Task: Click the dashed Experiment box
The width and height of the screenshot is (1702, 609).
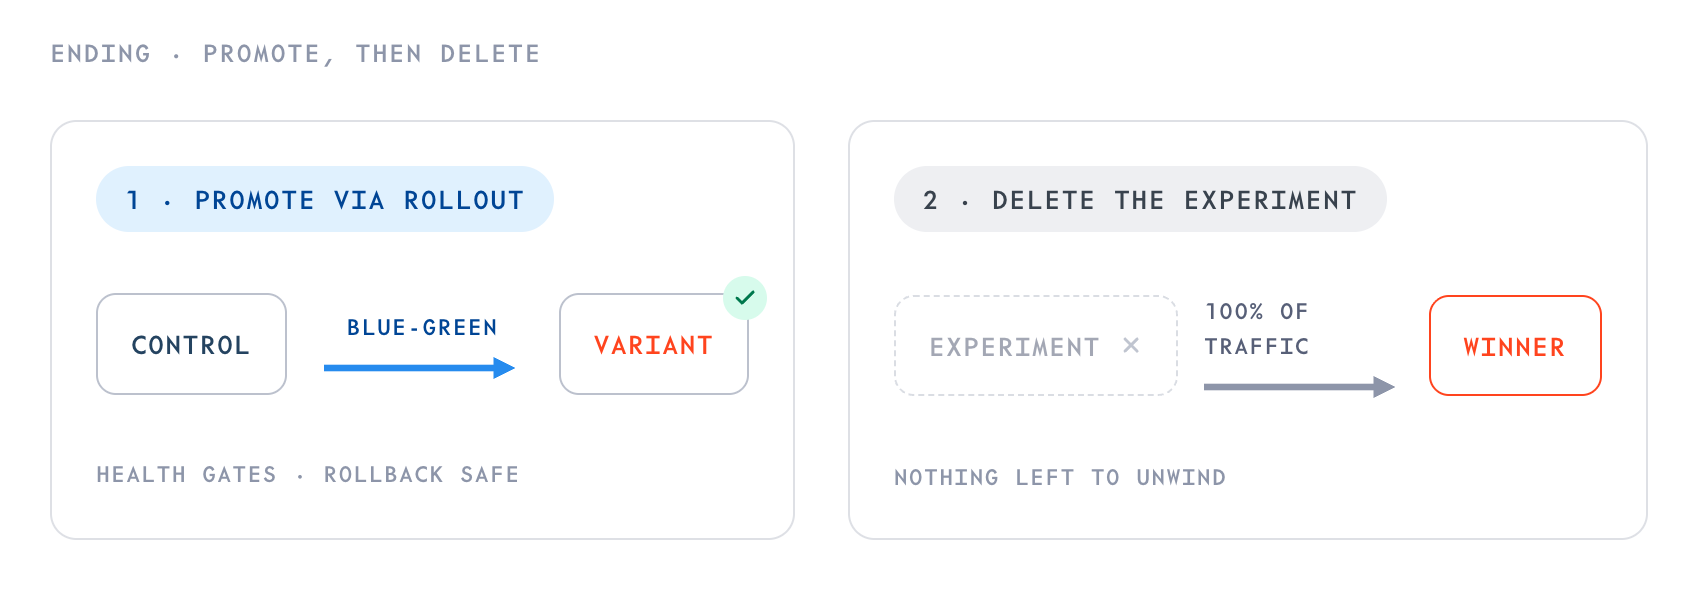Action: tap(1036, 345)
